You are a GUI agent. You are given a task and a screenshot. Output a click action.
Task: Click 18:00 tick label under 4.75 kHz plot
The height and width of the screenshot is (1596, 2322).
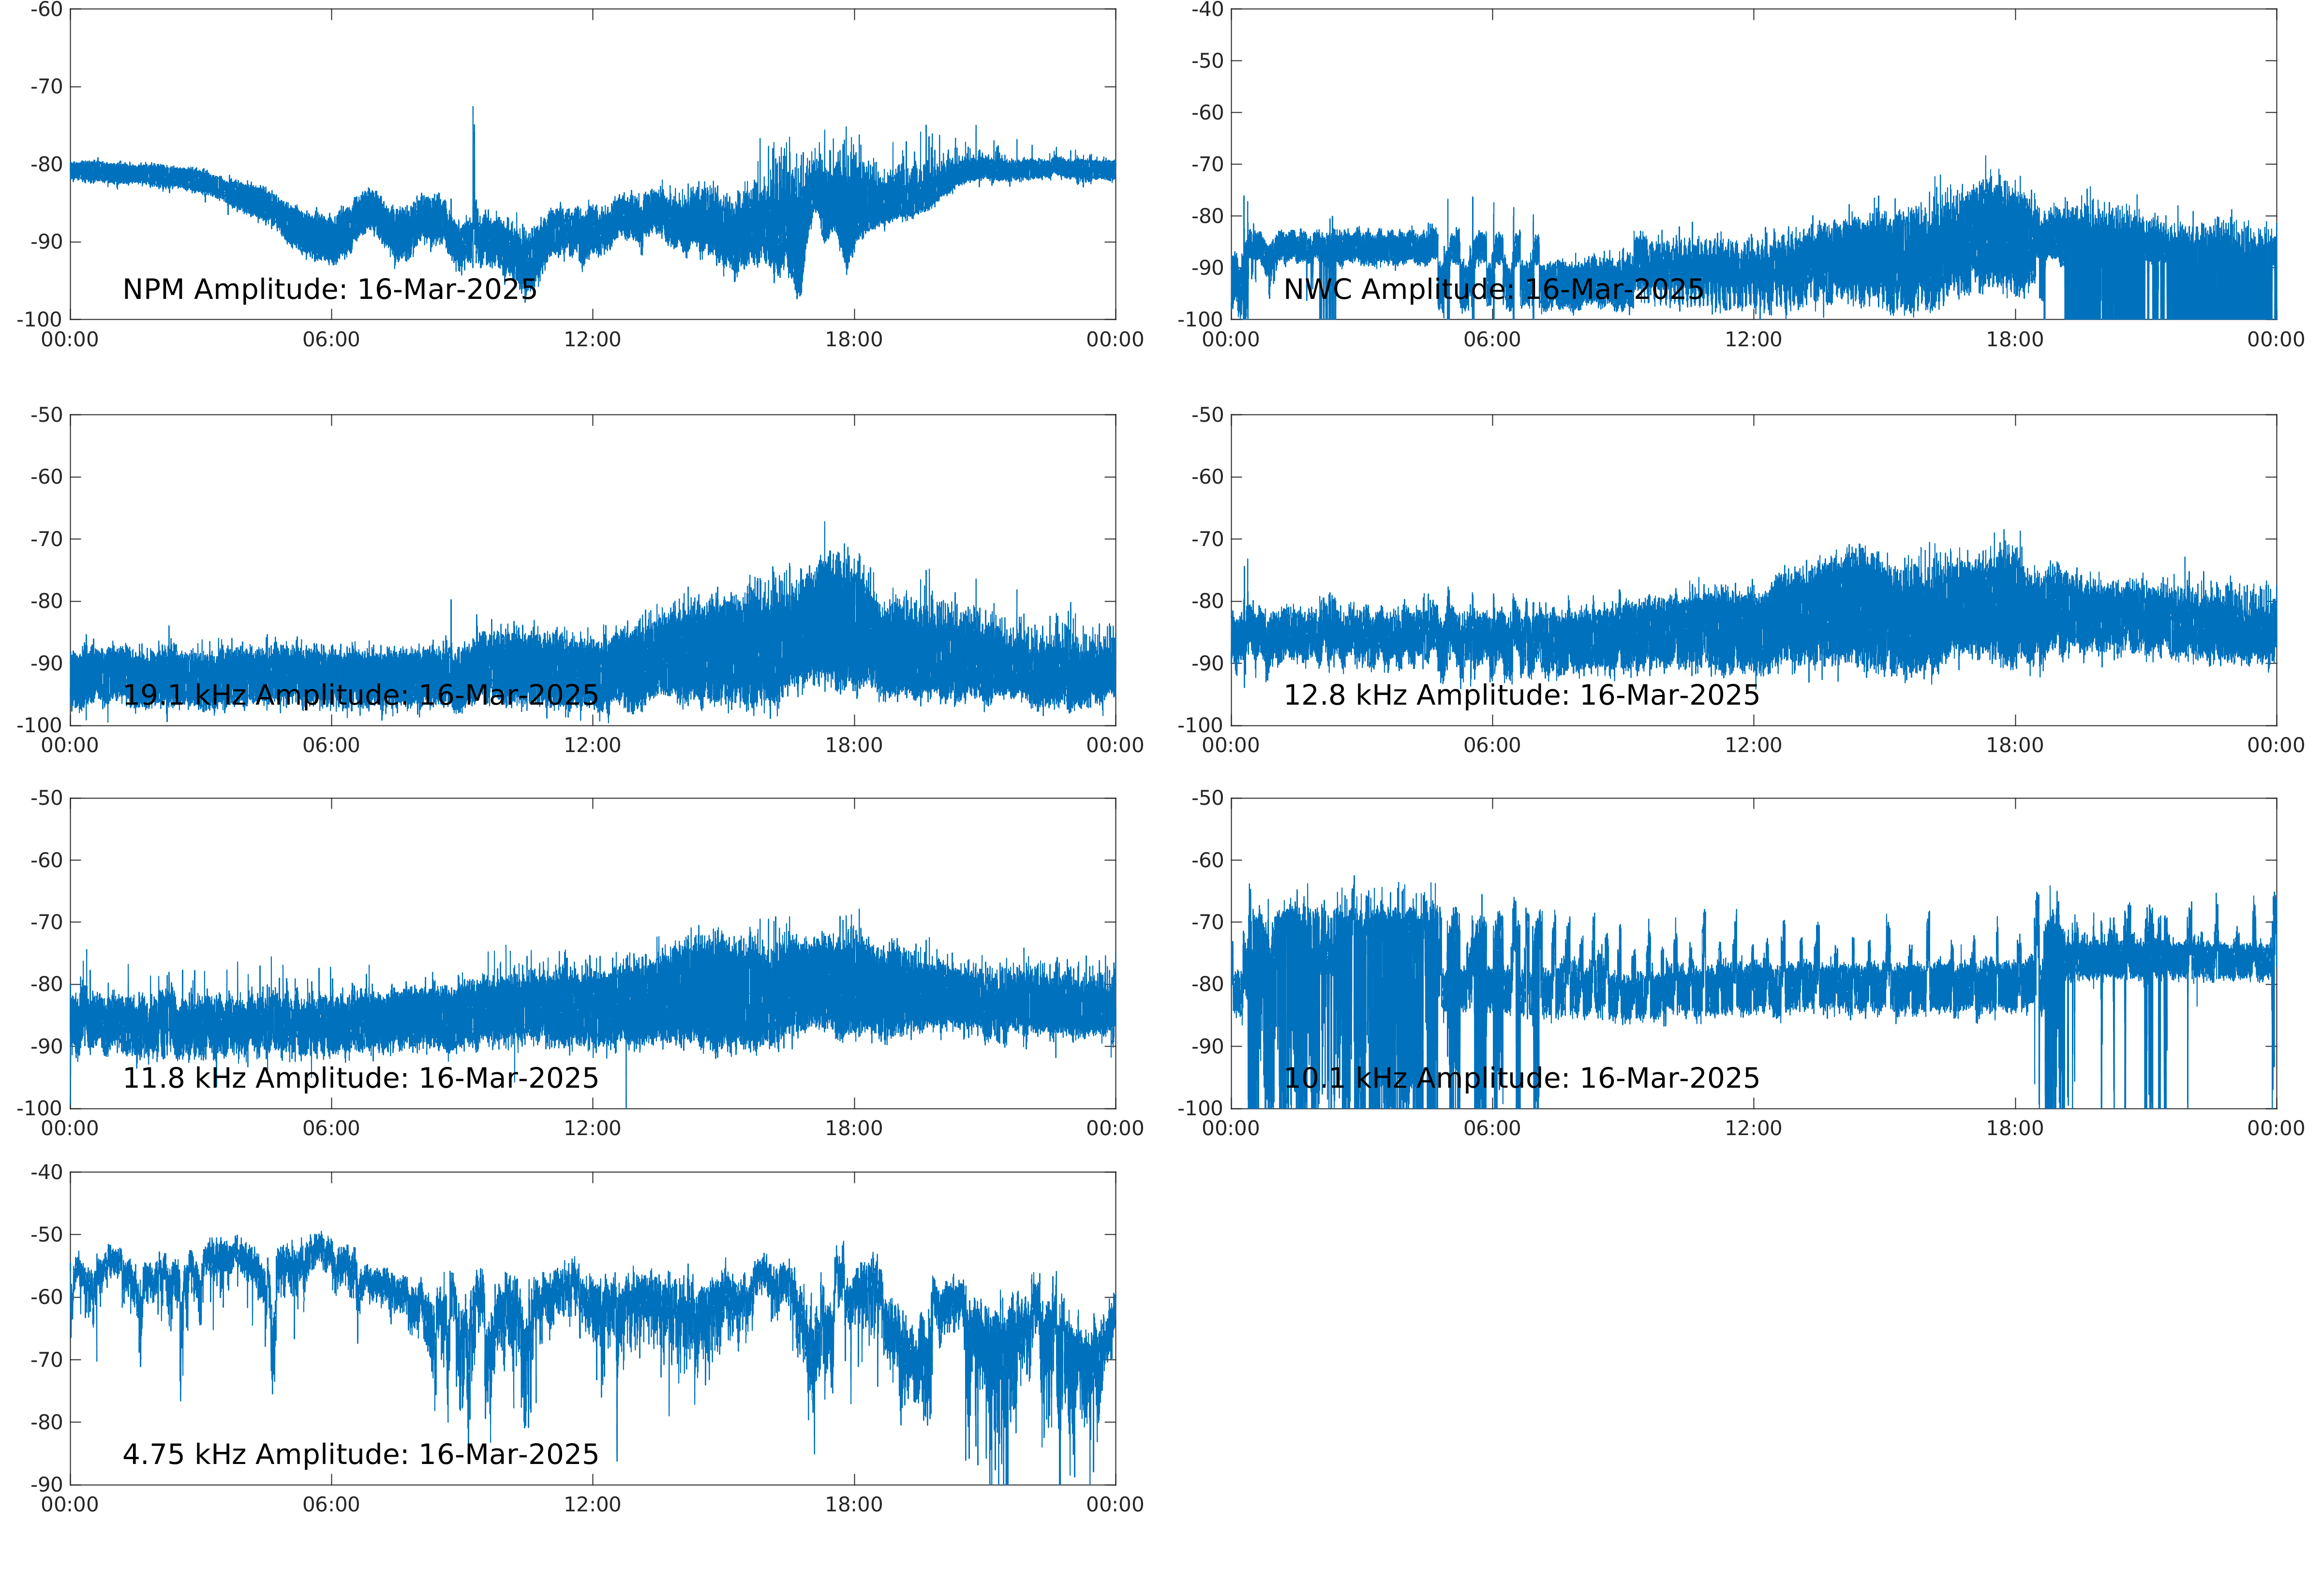pyautogui.click(x=854, y=1505)
